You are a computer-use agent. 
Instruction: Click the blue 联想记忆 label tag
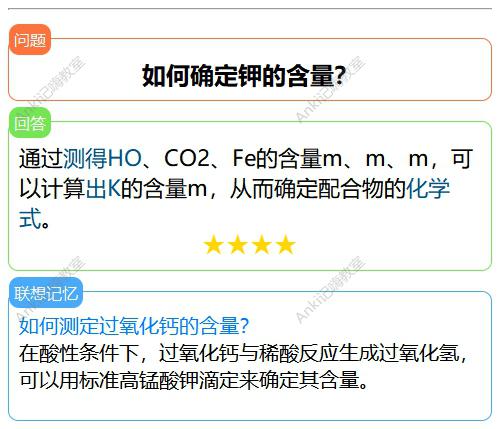coord(46,293)
